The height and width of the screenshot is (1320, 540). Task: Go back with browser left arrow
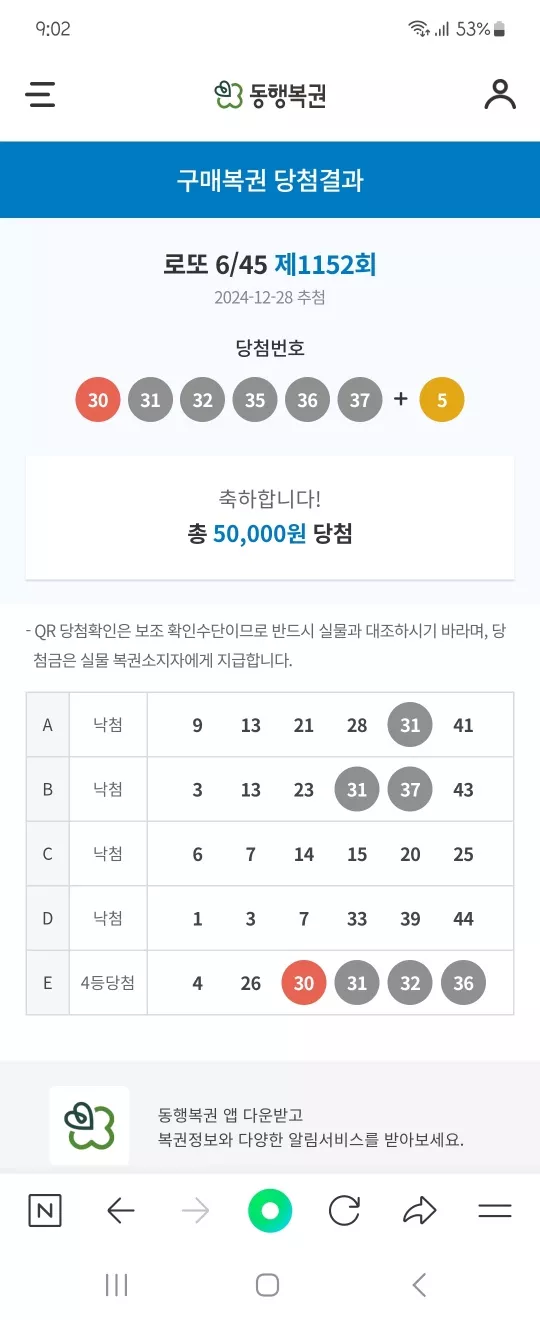tap(120, 1212)
